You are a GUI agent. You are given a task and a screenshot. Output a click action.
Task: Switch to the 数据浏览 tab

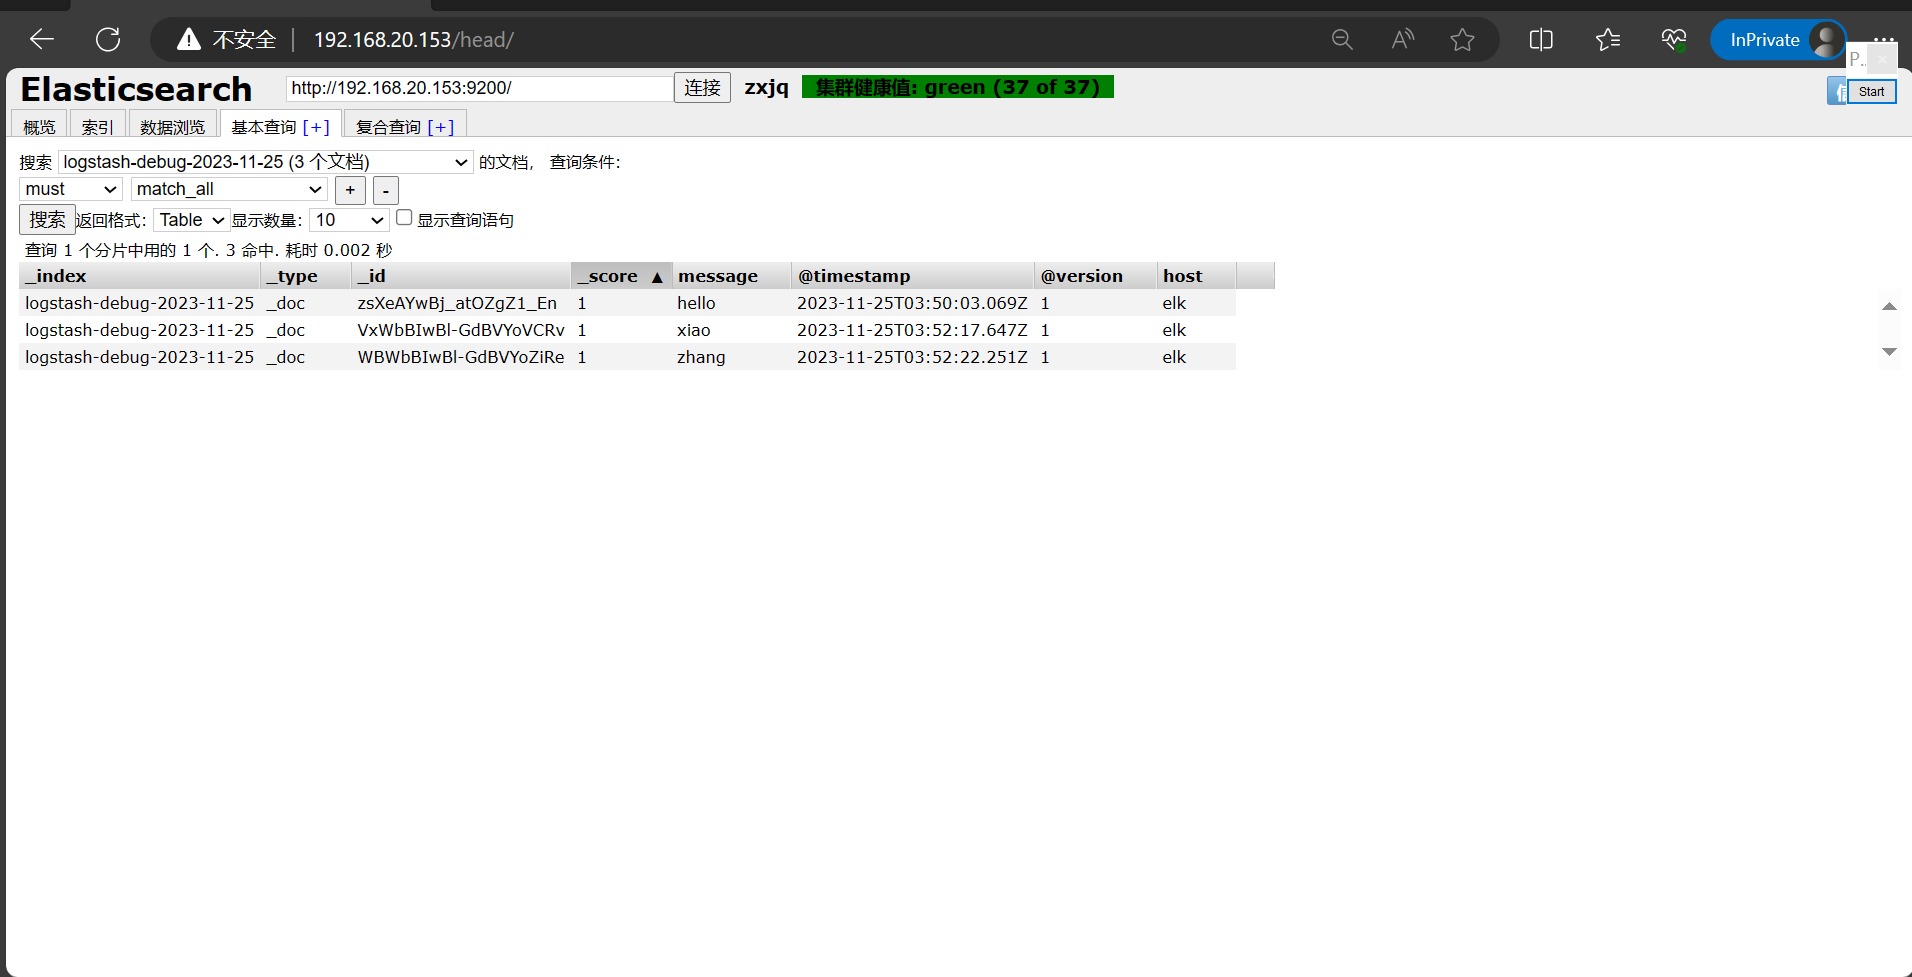(x=173, y=127)
